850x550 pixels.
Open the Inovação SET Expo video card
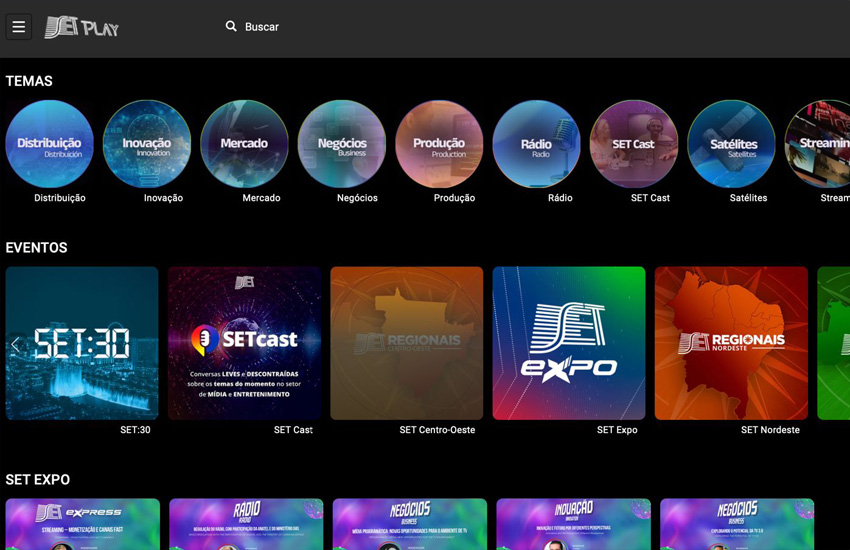coord(574,524)
